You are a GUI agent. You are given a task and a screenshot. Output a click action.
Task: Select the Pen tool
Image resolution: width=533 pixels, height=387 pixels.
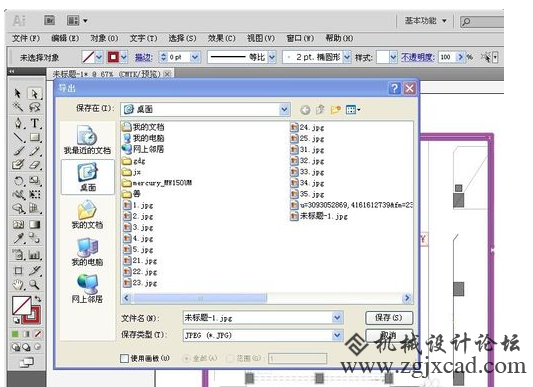pyautogui.click(x=18, y=123)
